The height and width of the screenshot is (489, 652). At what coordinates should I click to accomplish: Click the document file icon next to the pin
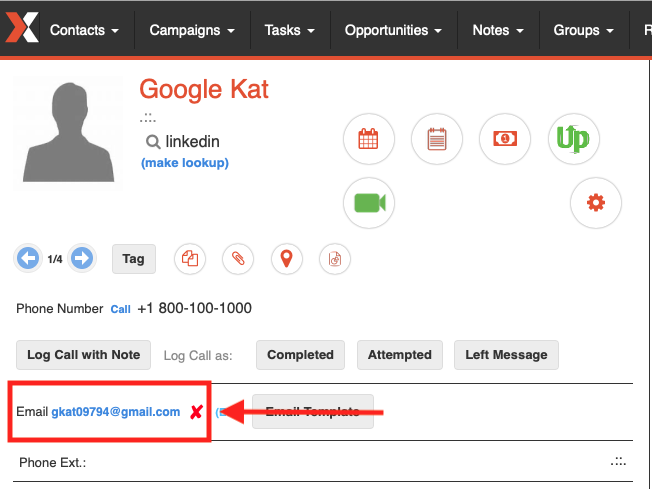pyautogui.click(x=335, y=259)
